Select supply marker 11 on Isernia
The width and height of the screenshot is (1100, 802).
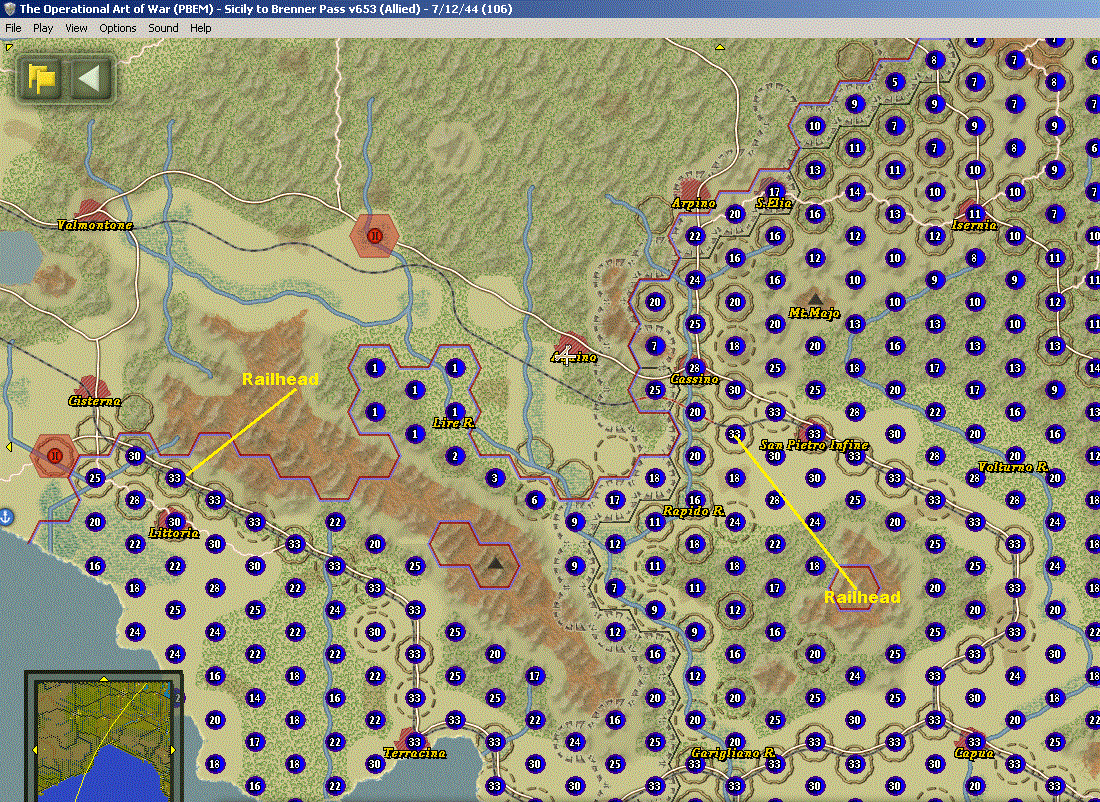[974, 214]
